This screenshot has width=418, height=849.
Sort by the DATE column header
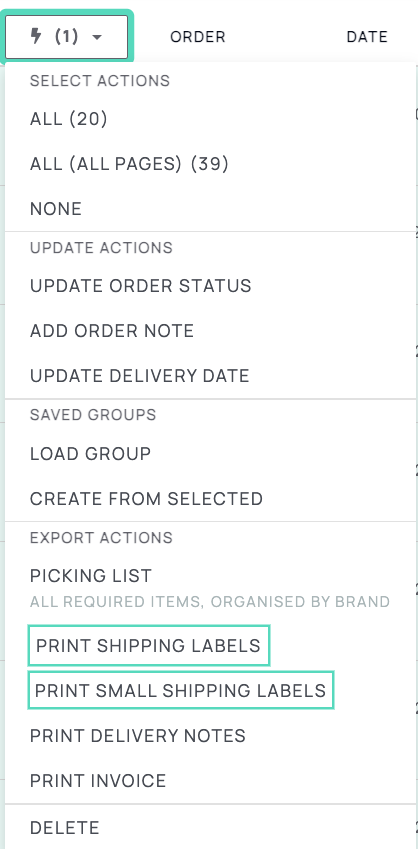[367, 37]
